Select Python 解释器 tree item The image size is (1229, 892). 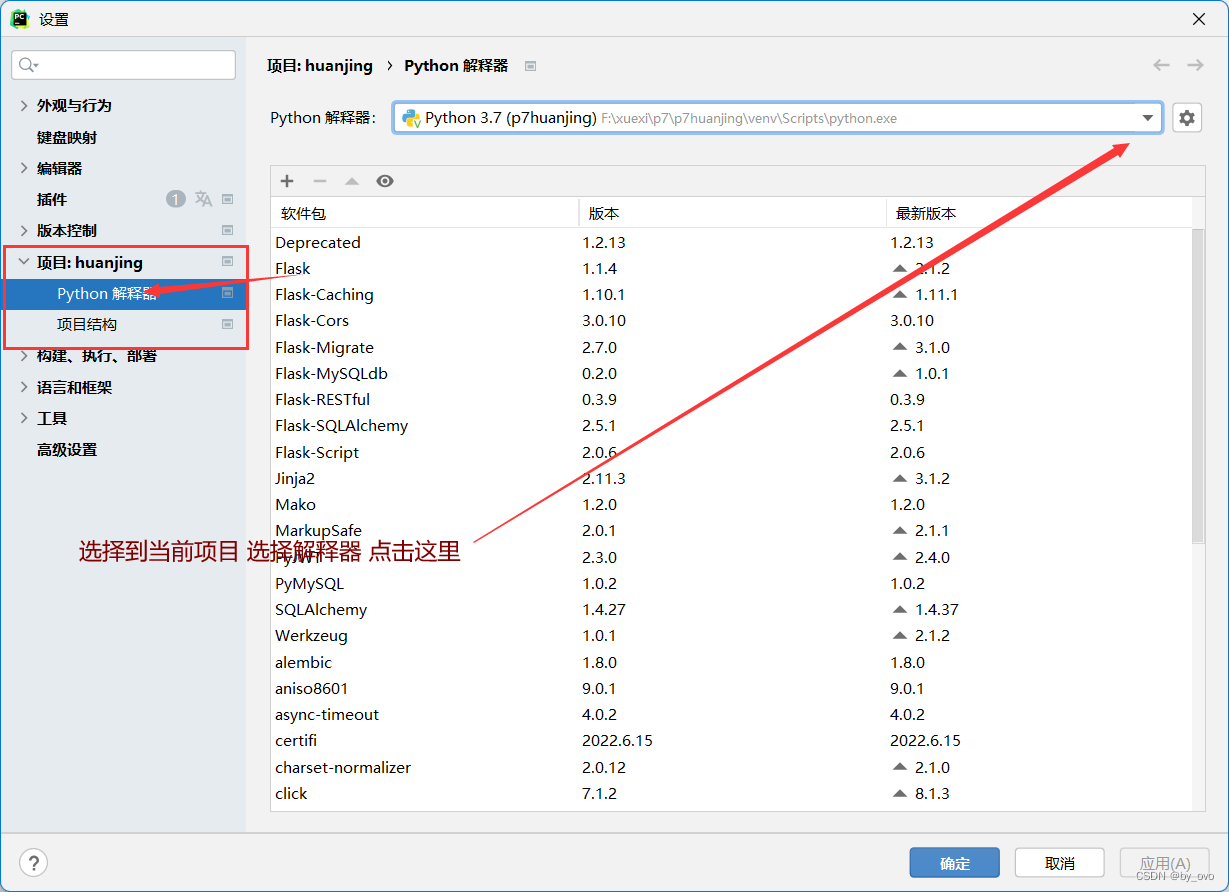pos(123,293)
